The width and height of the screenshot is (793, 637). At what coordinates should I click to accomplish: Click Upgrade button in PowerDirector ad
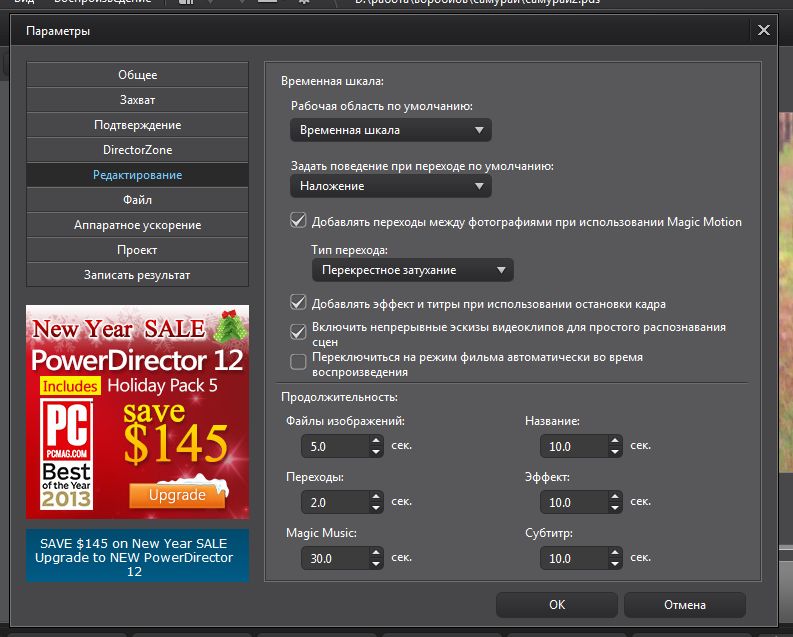coord(177,495)
